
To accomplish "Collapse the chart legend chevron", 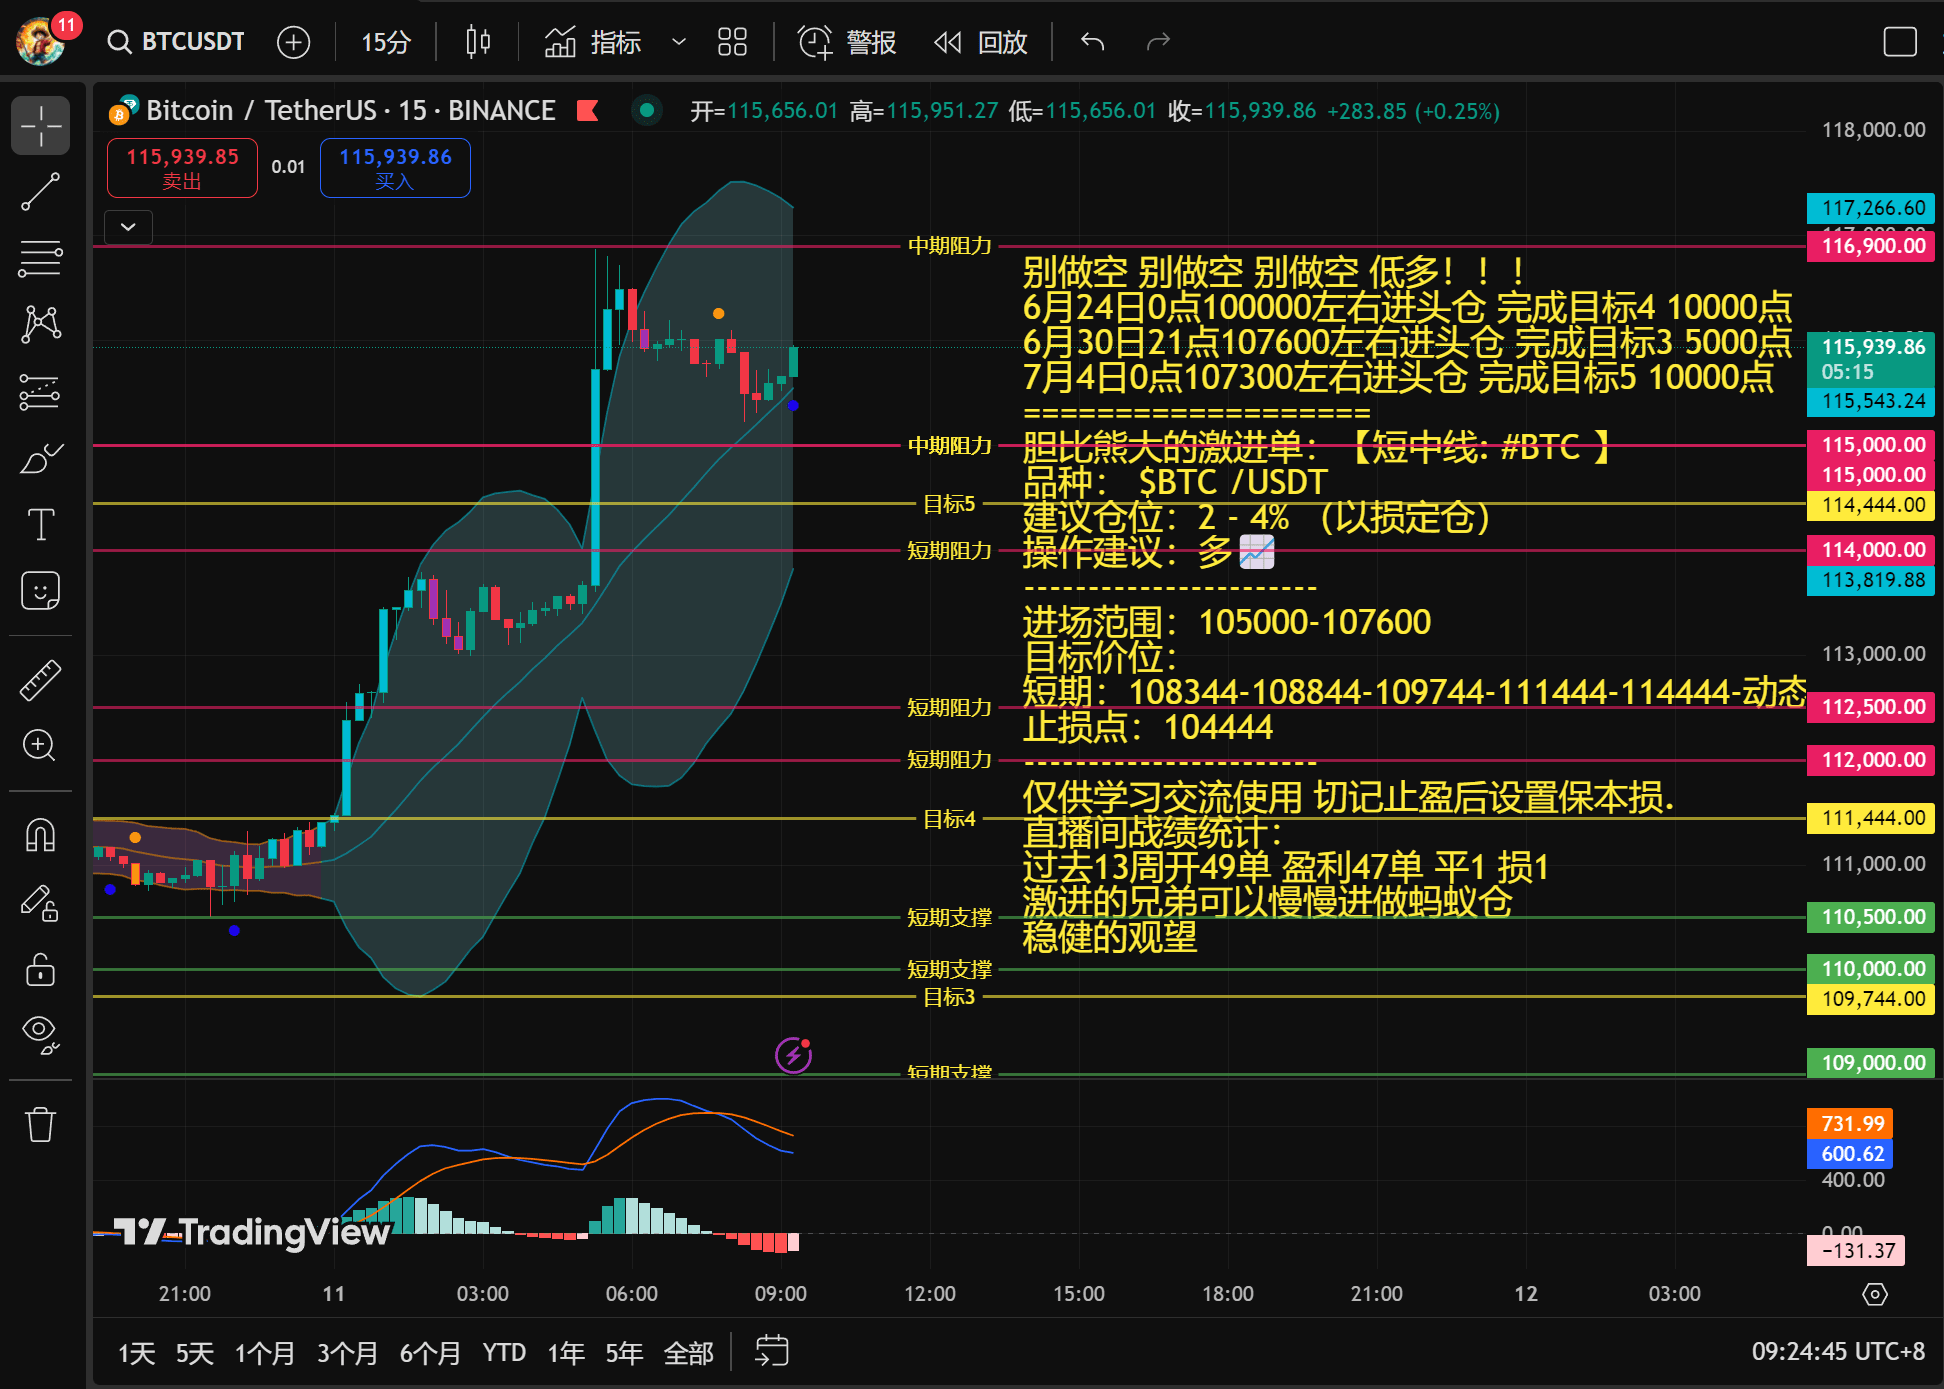I will 128,227.
